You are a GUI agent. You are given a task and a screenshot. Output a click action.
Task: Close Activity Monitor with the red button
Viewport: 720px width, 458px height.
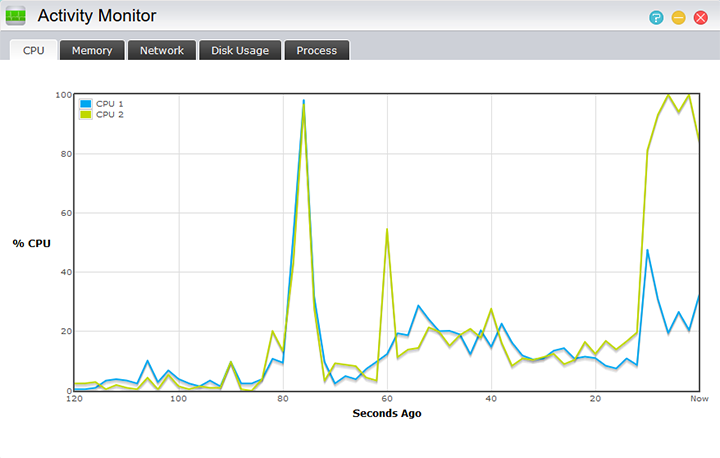pos(700,18)
